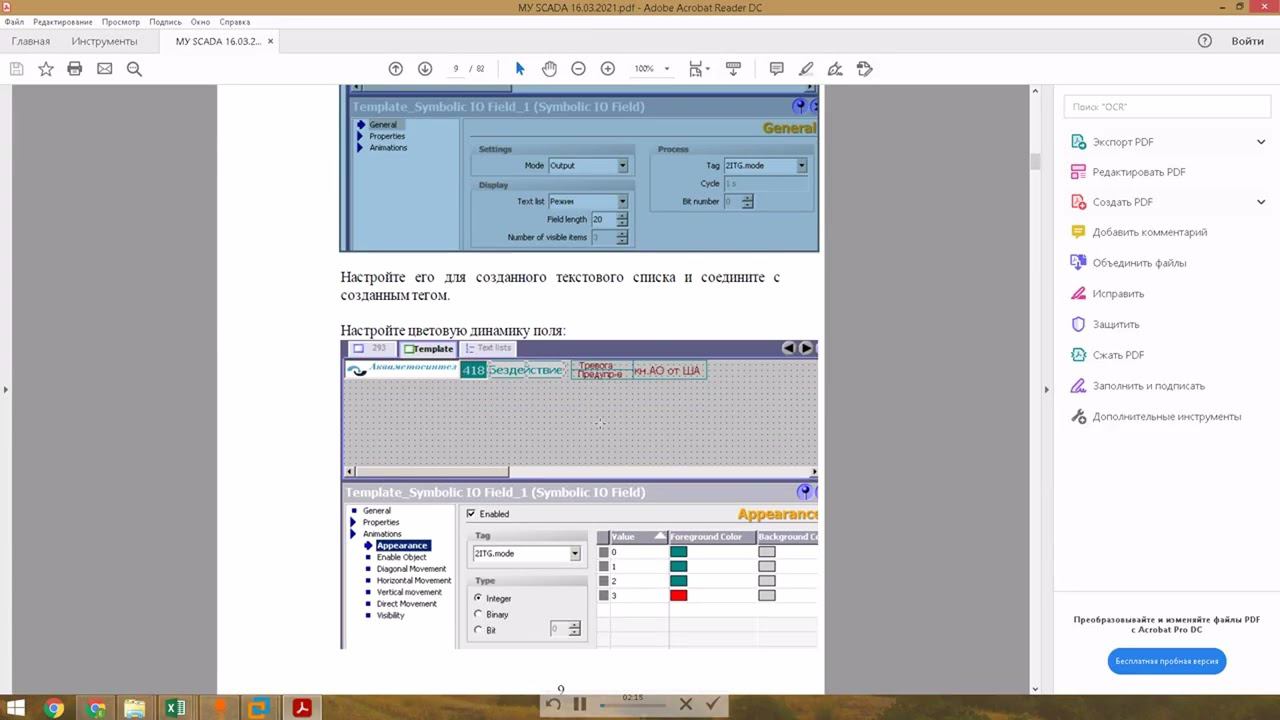Select the Highlight text pen tool
Viewport: 1280px width, 720px height.
(x=806, y=69)
